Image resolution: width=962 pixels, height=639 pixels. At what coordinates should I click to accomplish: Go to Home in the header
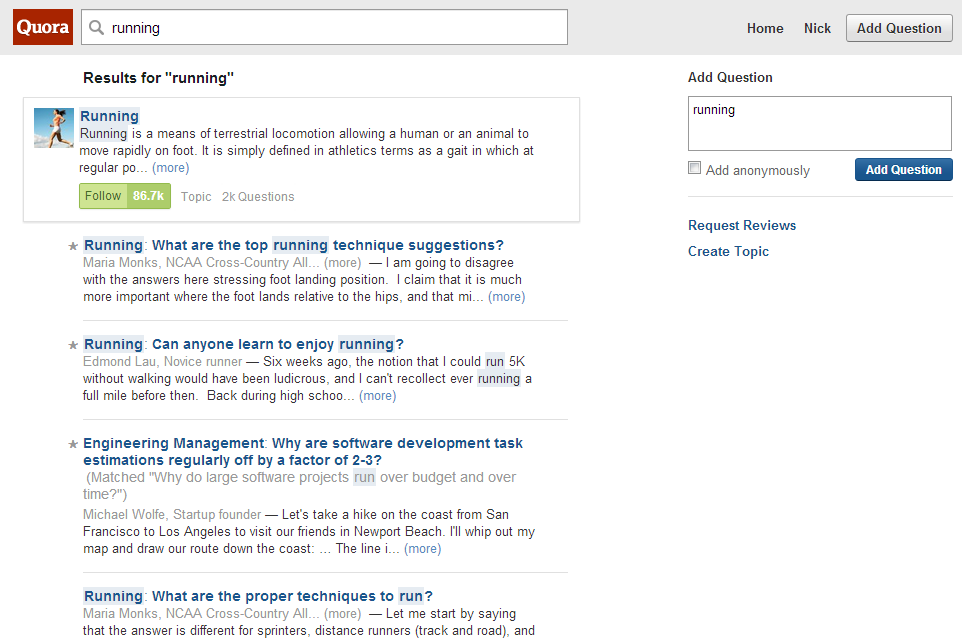tap(765, 28)
